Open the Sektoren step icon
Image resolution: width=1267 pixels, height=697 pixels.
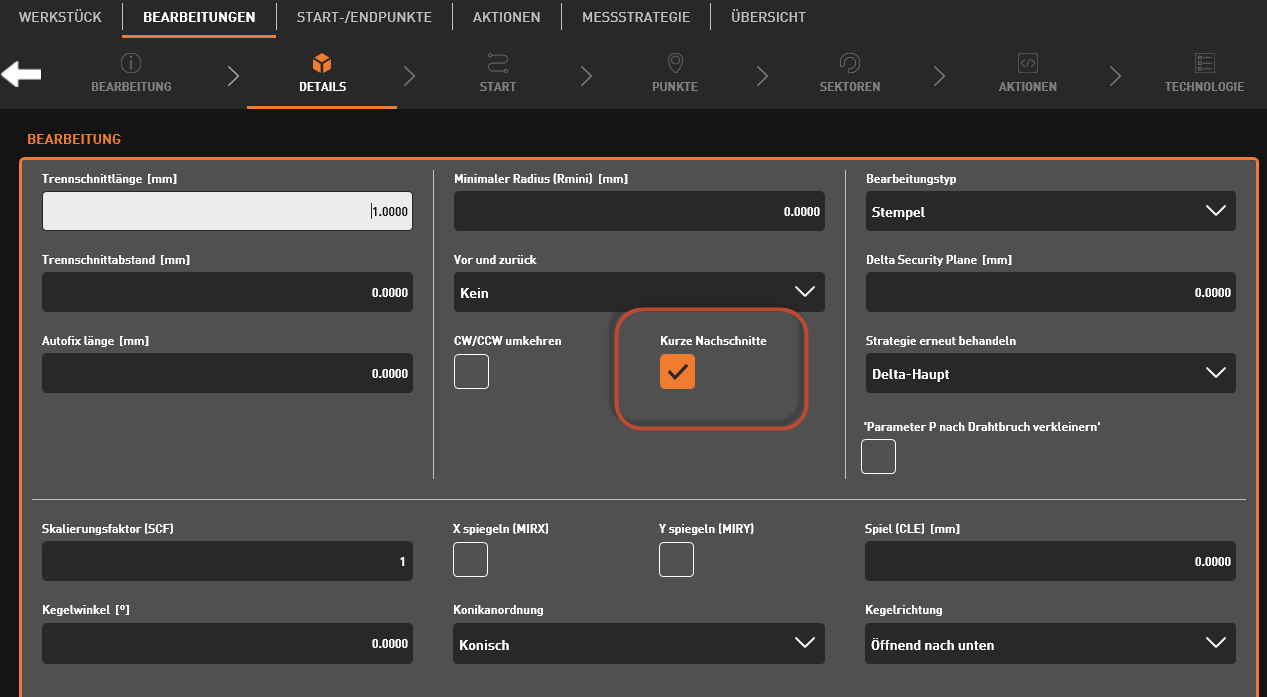coord(850,64)
